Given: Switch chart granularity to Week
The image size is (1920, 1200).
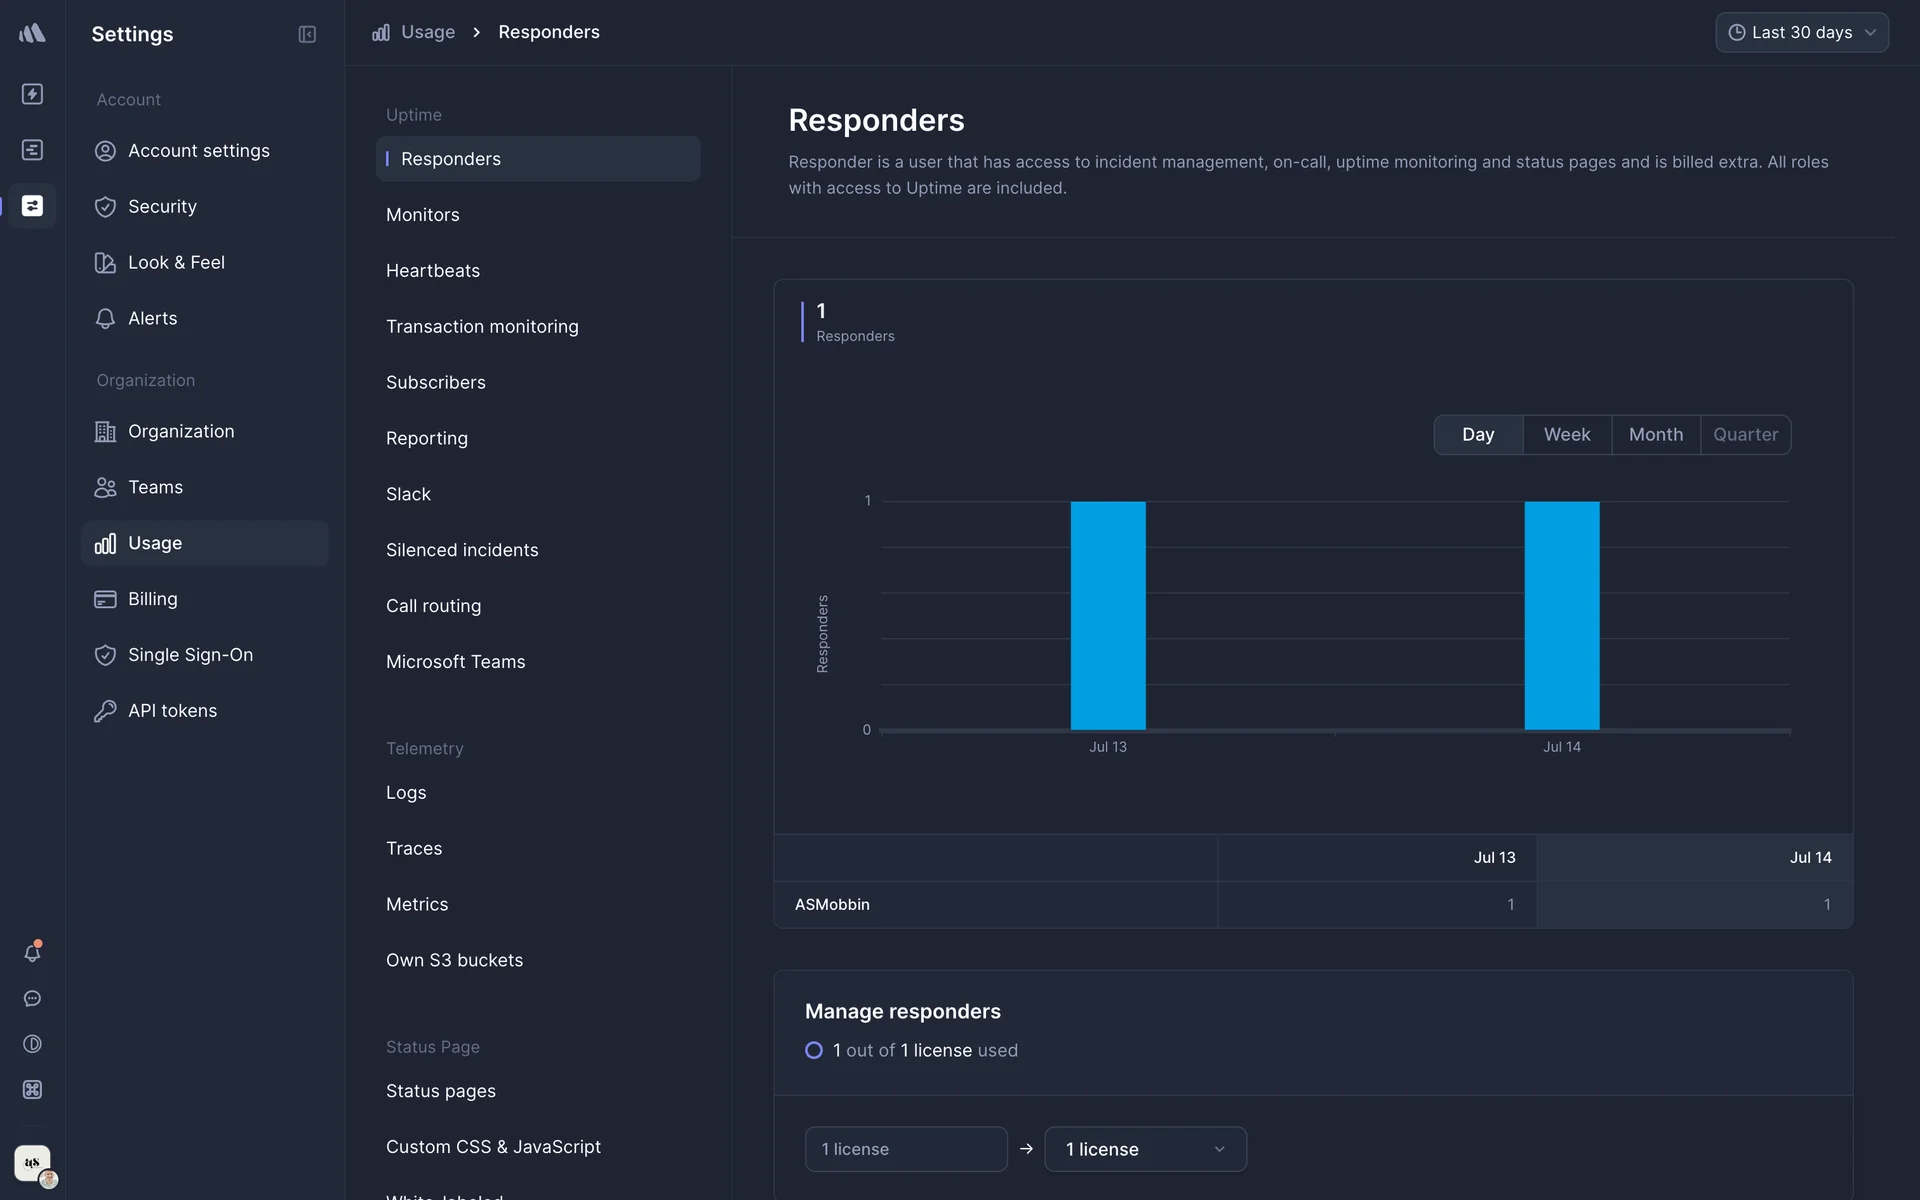Looking at the screenshot, I should click(1566, 435).
